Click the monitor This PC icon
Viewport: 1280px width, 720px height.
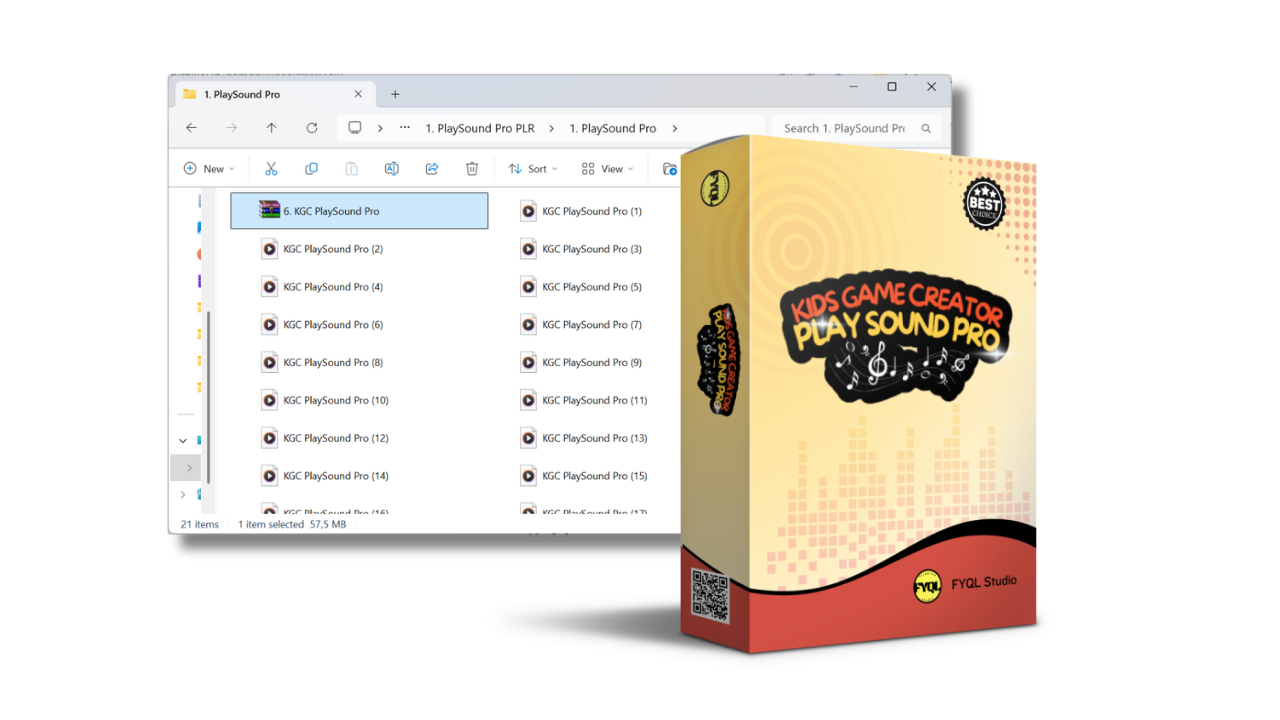(354, 128)
